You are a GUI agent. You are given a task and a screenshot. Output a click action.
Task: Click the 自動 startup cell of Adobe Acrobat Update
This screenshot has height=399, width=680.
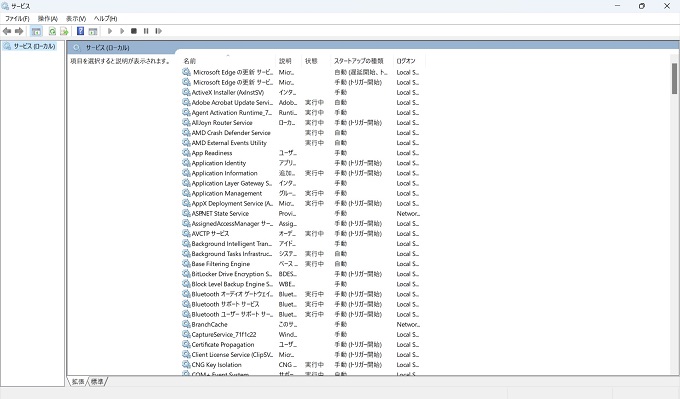click(340, 102)
